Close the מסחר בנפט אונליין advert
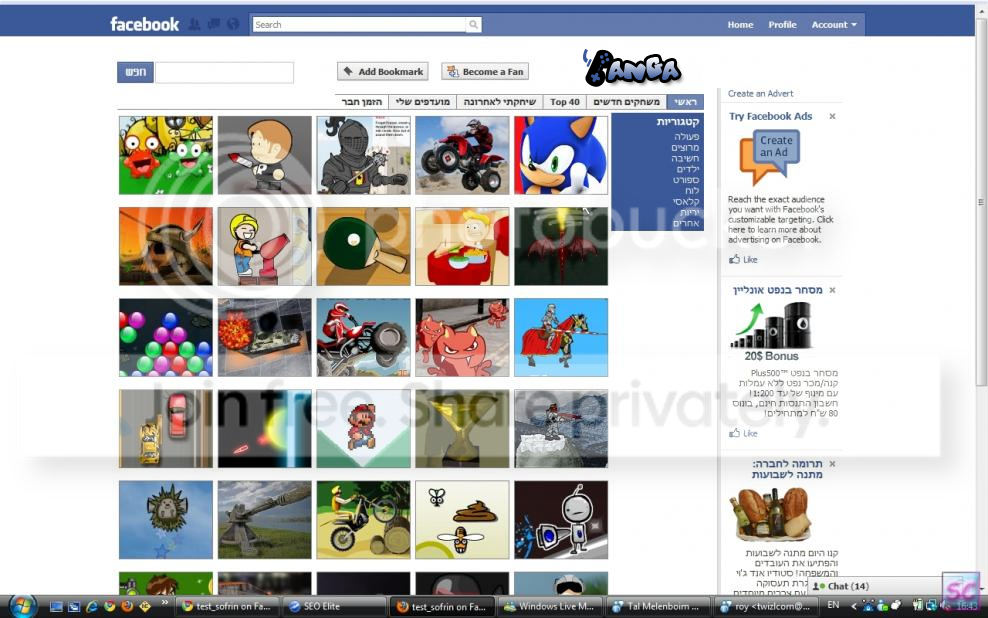 coord(832,290)
